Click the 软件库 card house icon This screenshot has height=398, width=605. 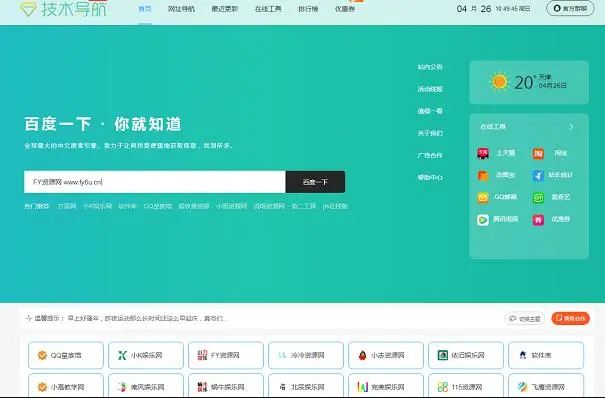523,355
